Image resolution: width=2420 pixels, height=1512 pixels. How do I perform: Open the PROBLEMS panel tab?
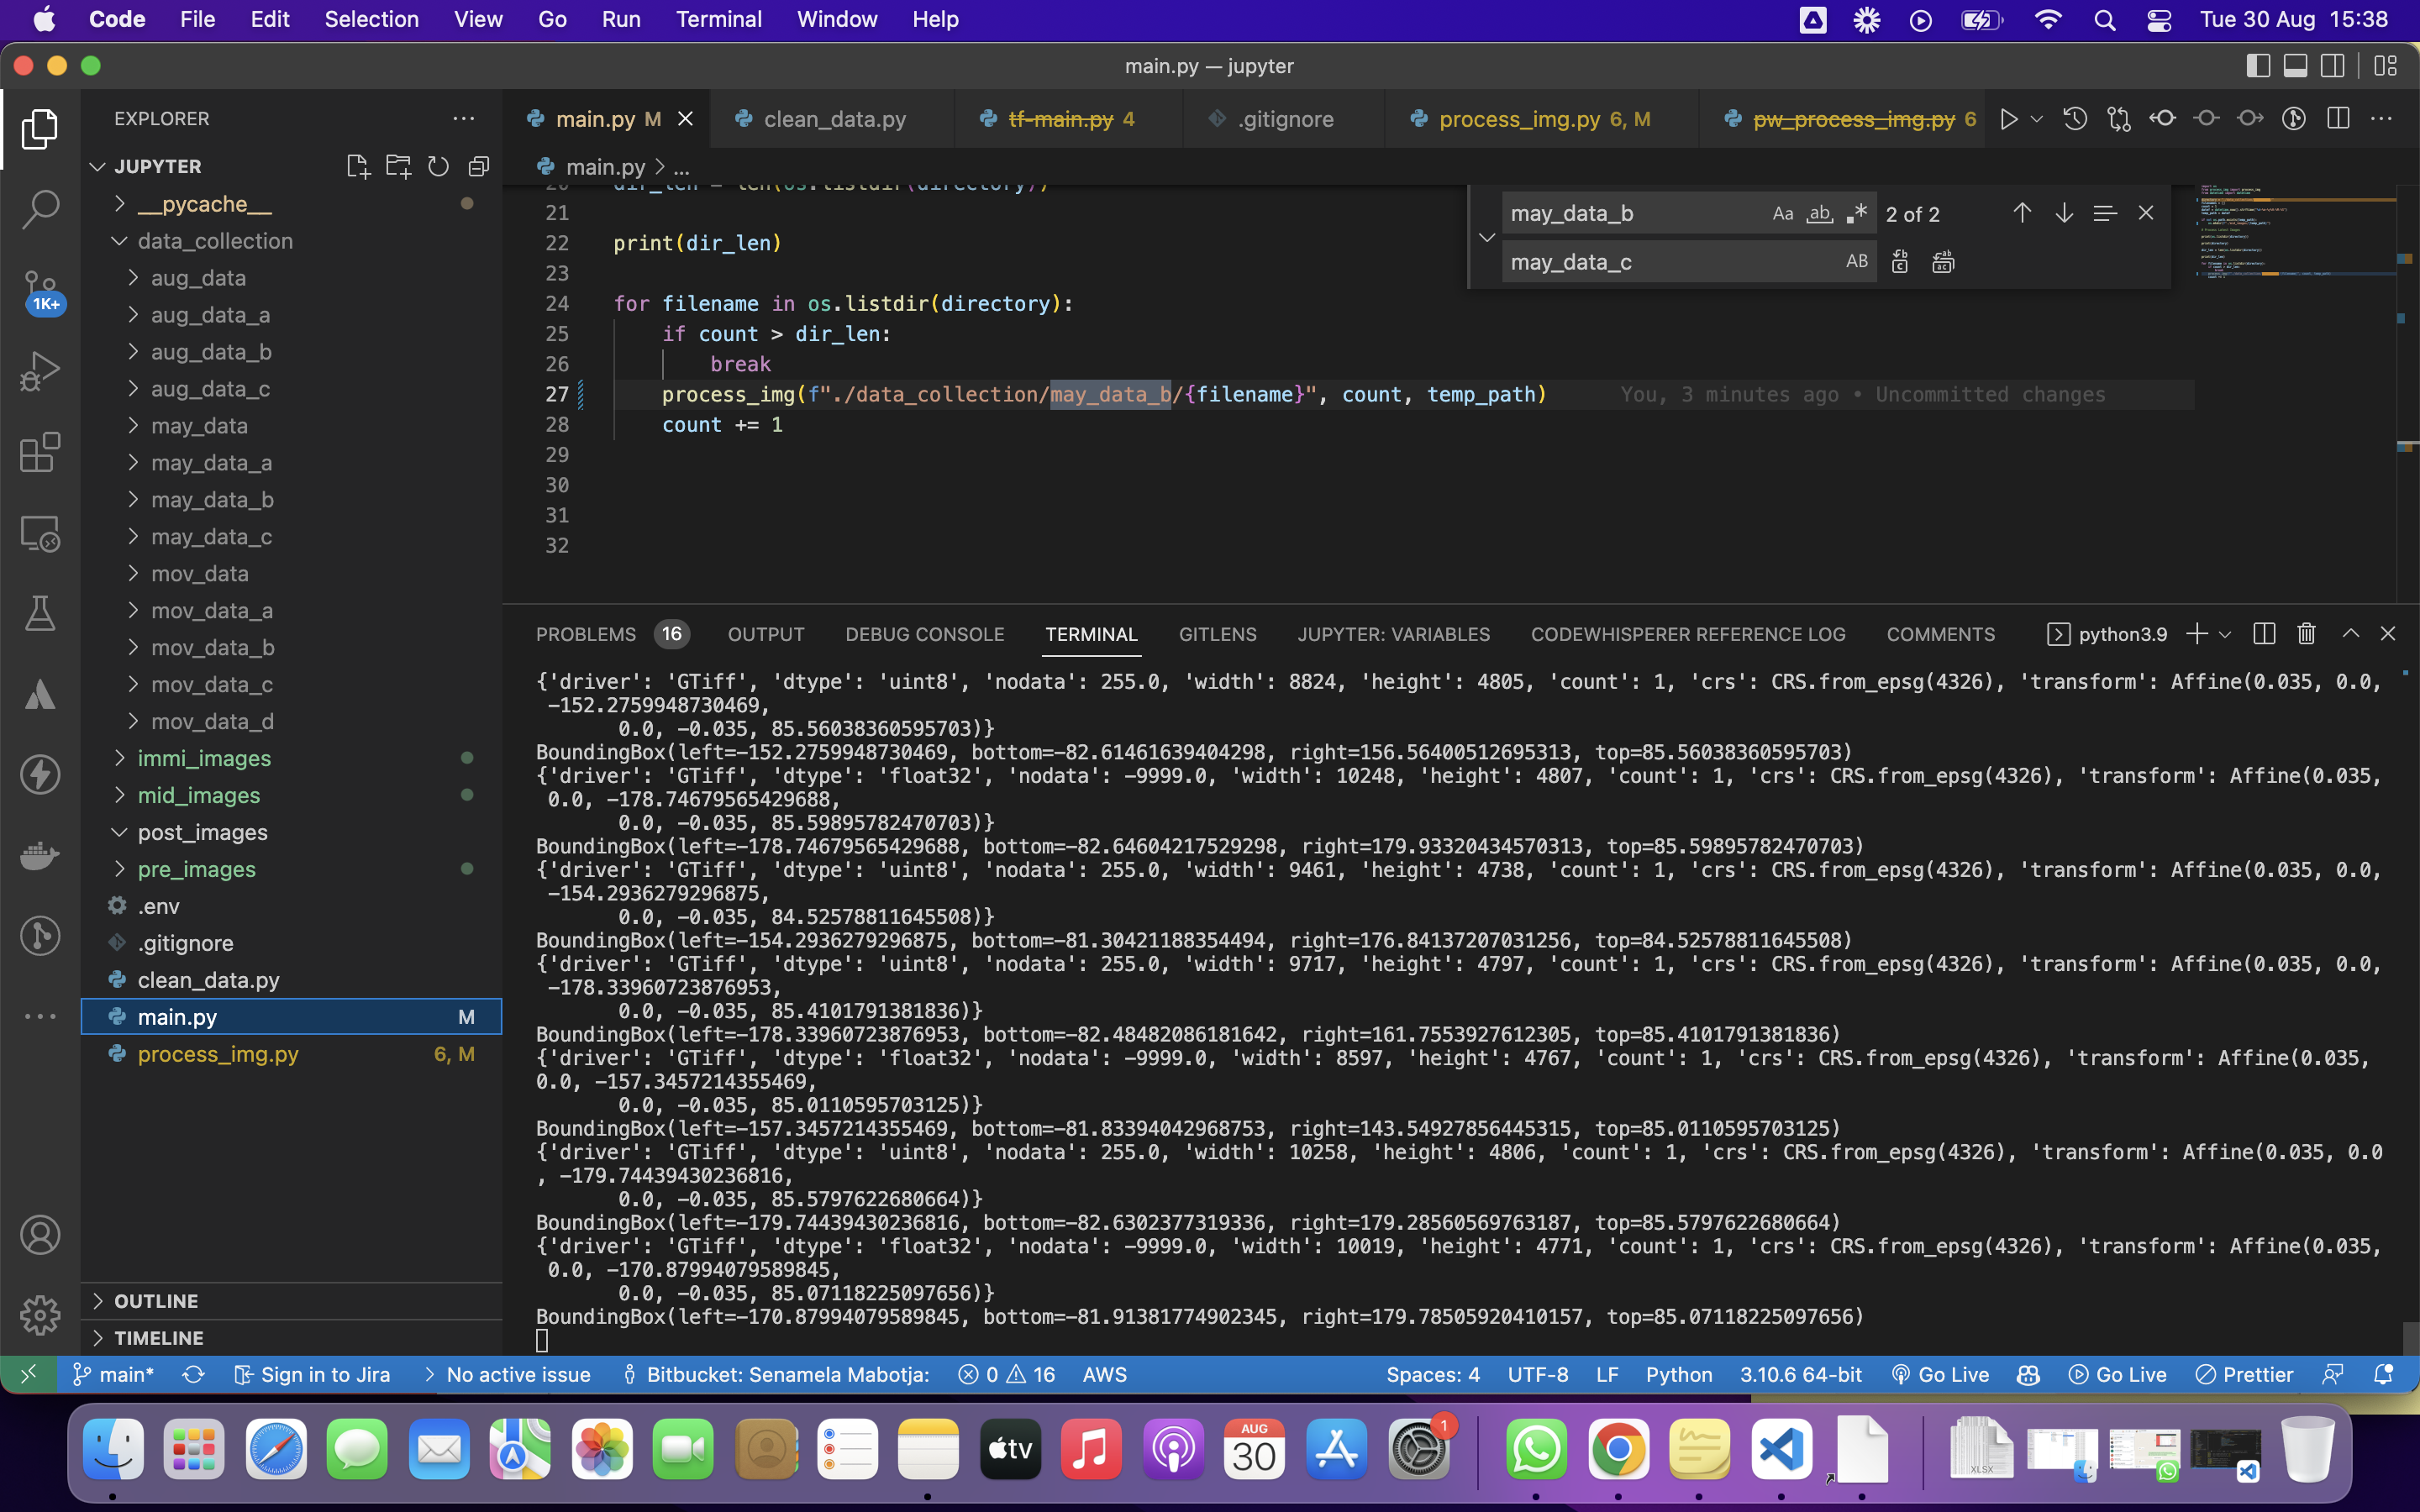(x=586, y=634)
